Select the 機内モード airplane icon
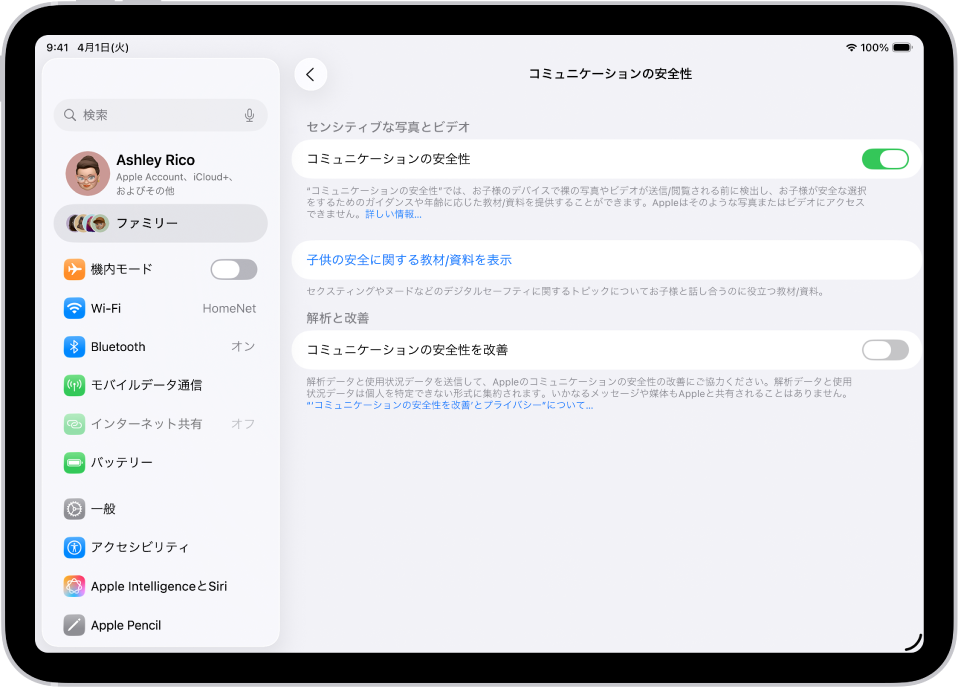 73,269
